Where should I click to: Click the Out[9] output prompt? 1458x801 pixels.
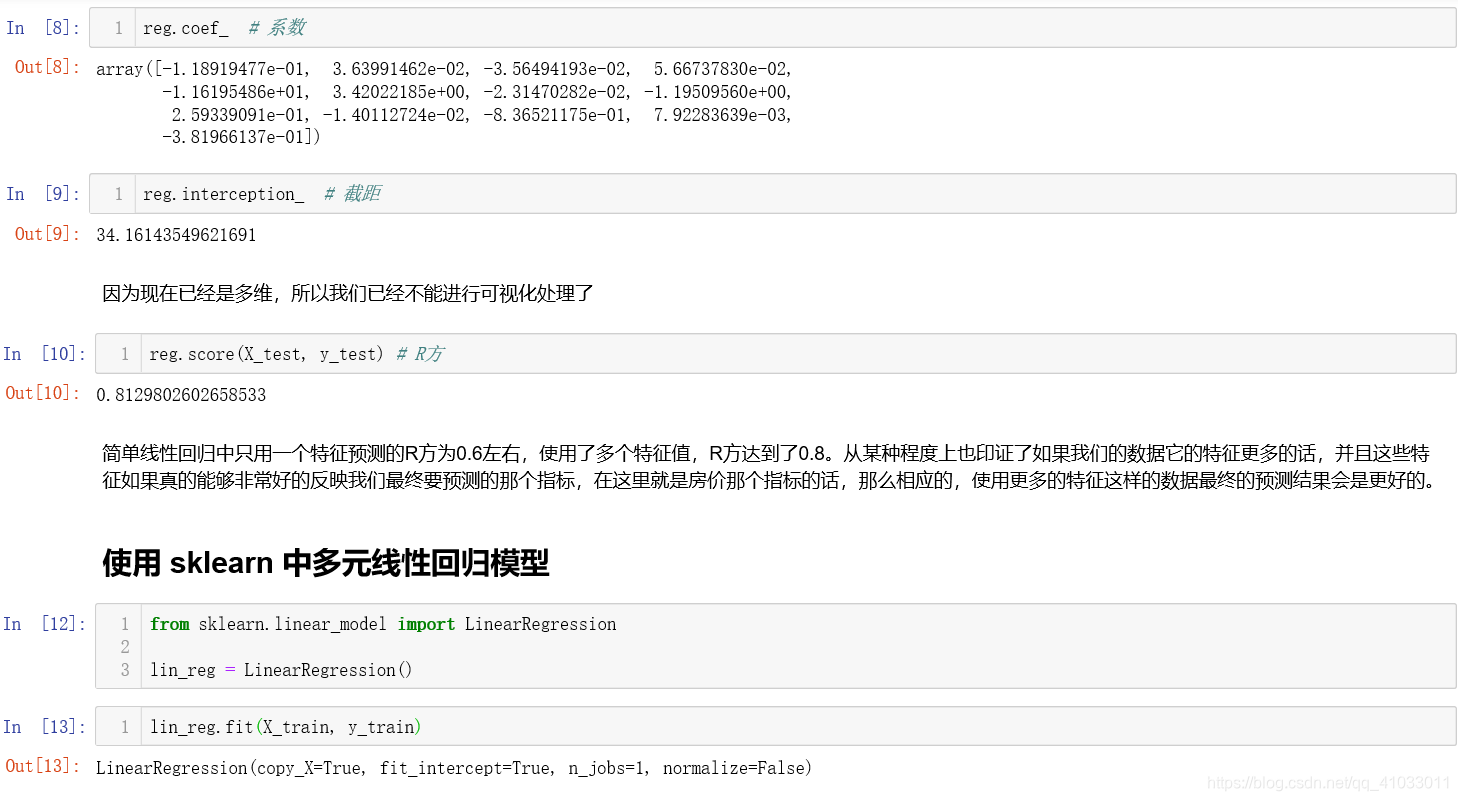(47, 234)
